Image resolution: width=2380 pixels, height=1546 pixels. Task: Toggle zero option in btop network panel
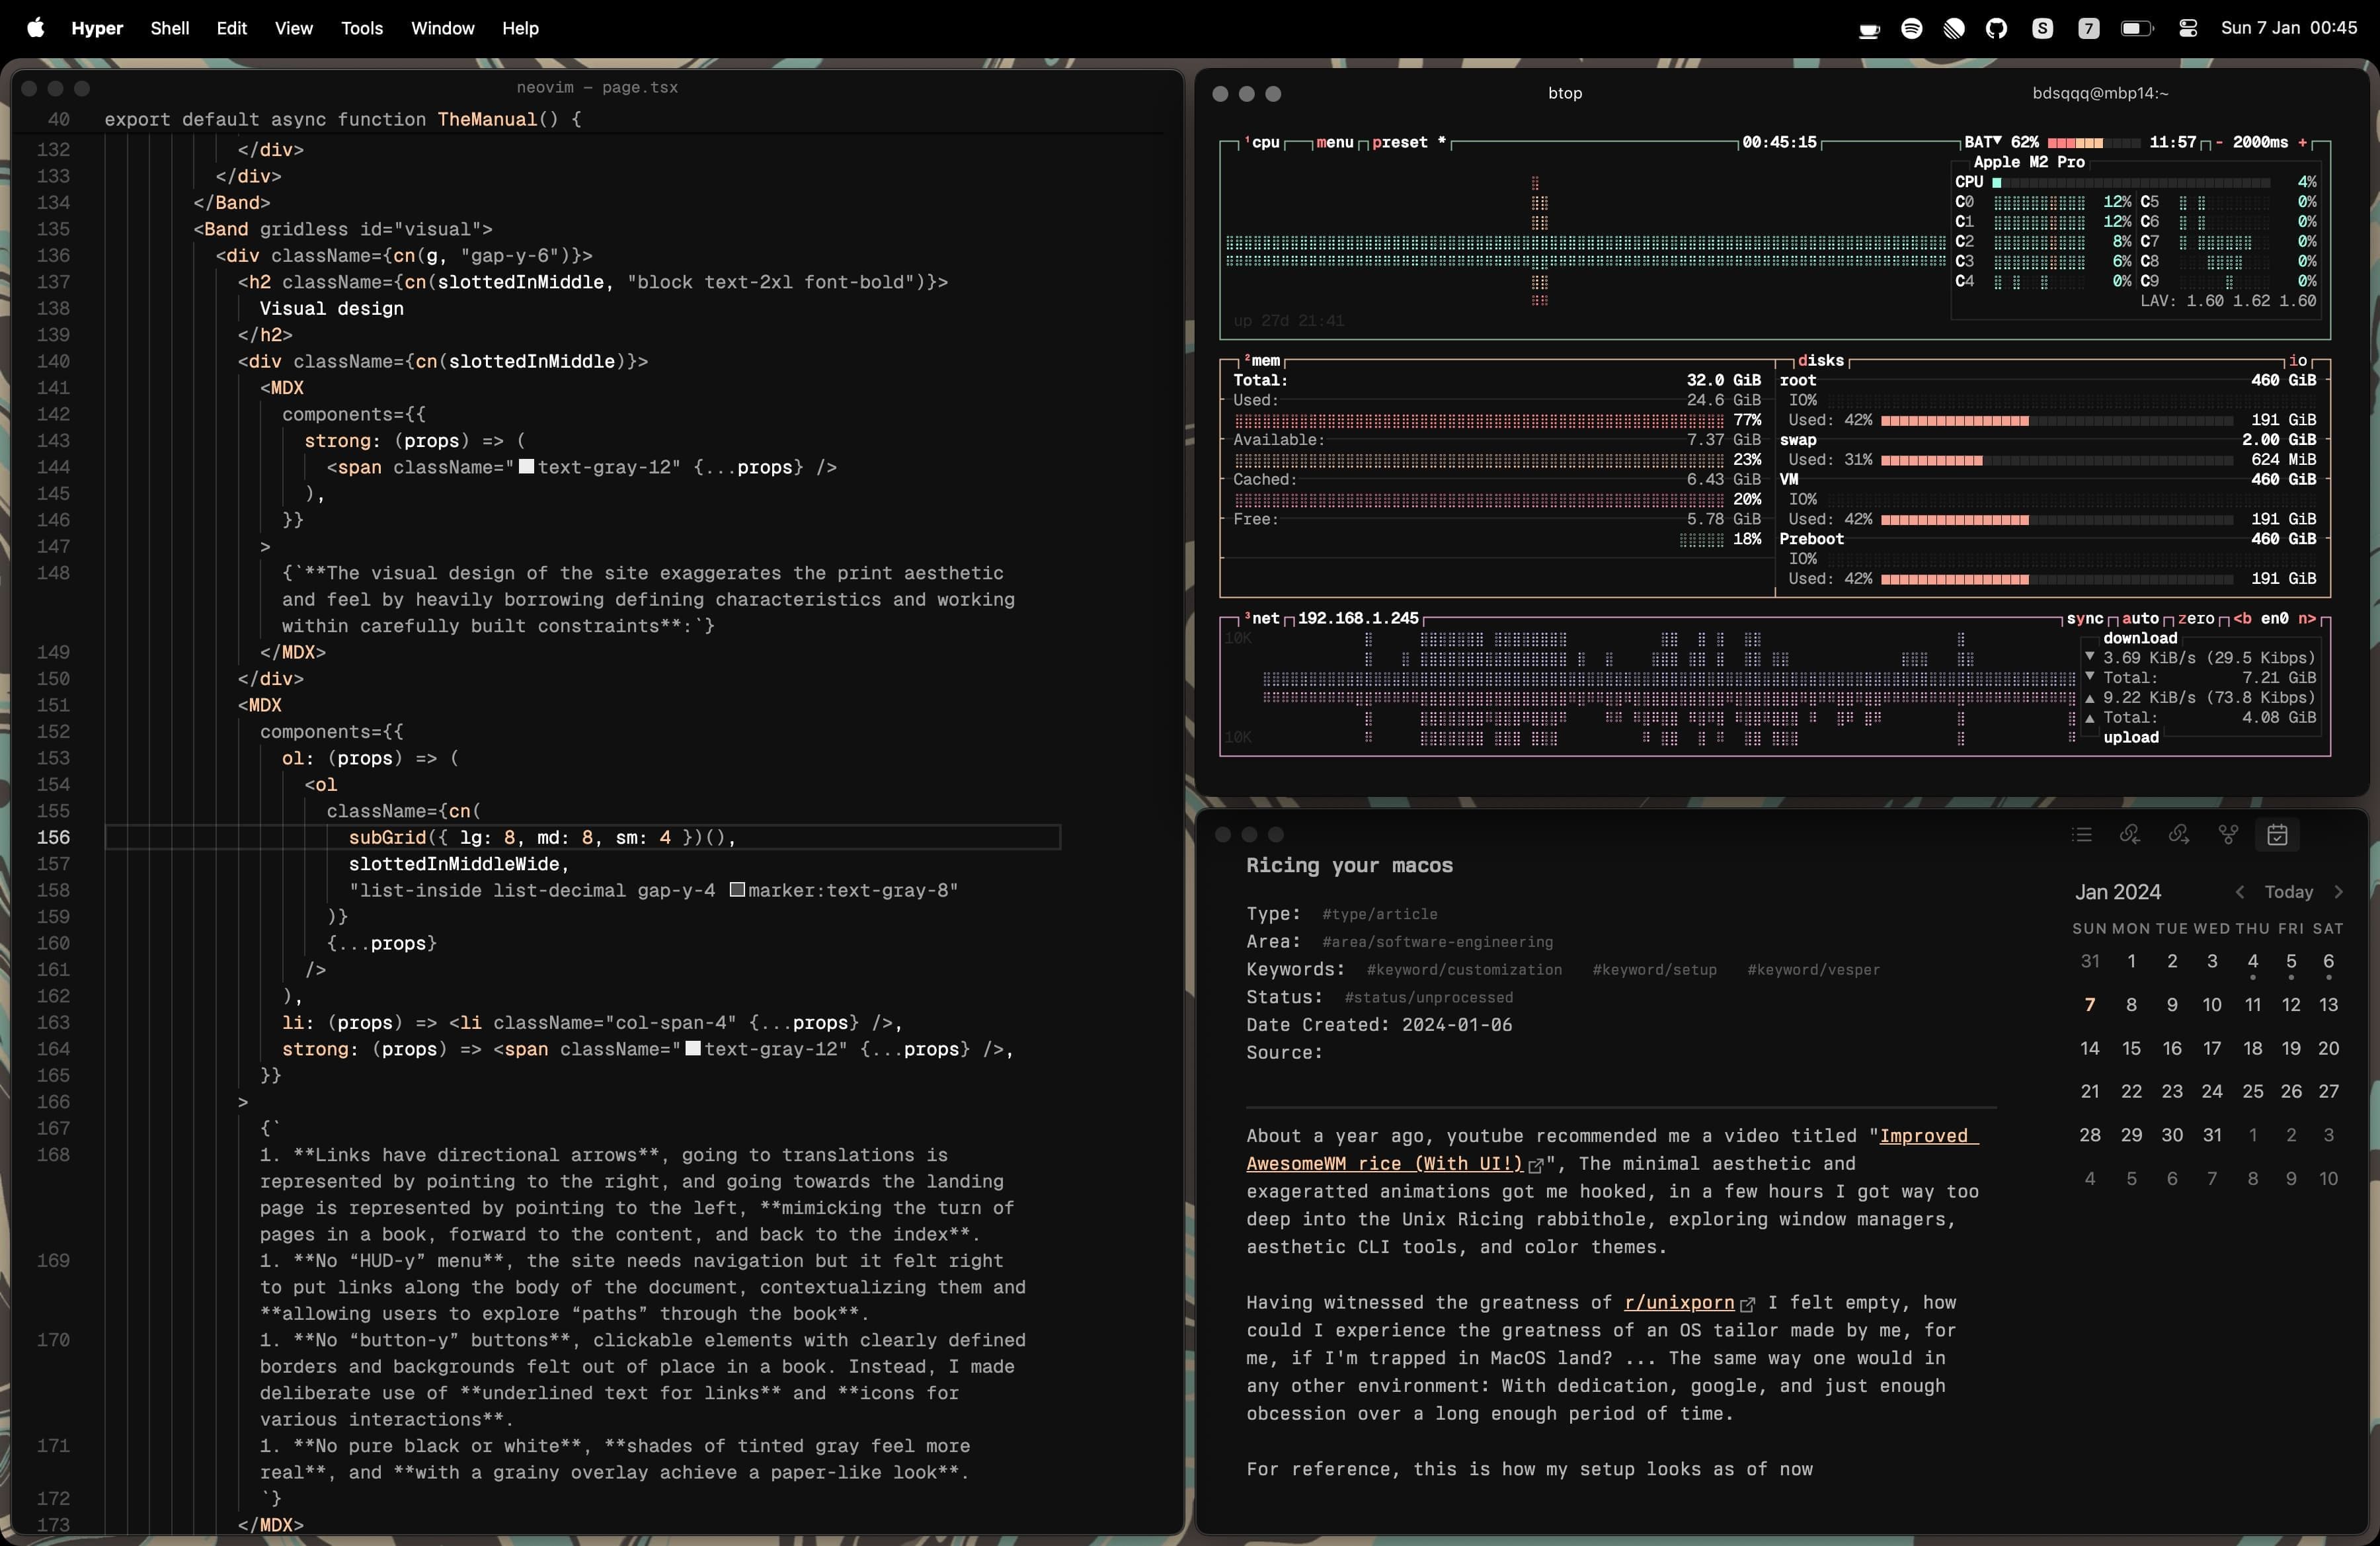2196,619
